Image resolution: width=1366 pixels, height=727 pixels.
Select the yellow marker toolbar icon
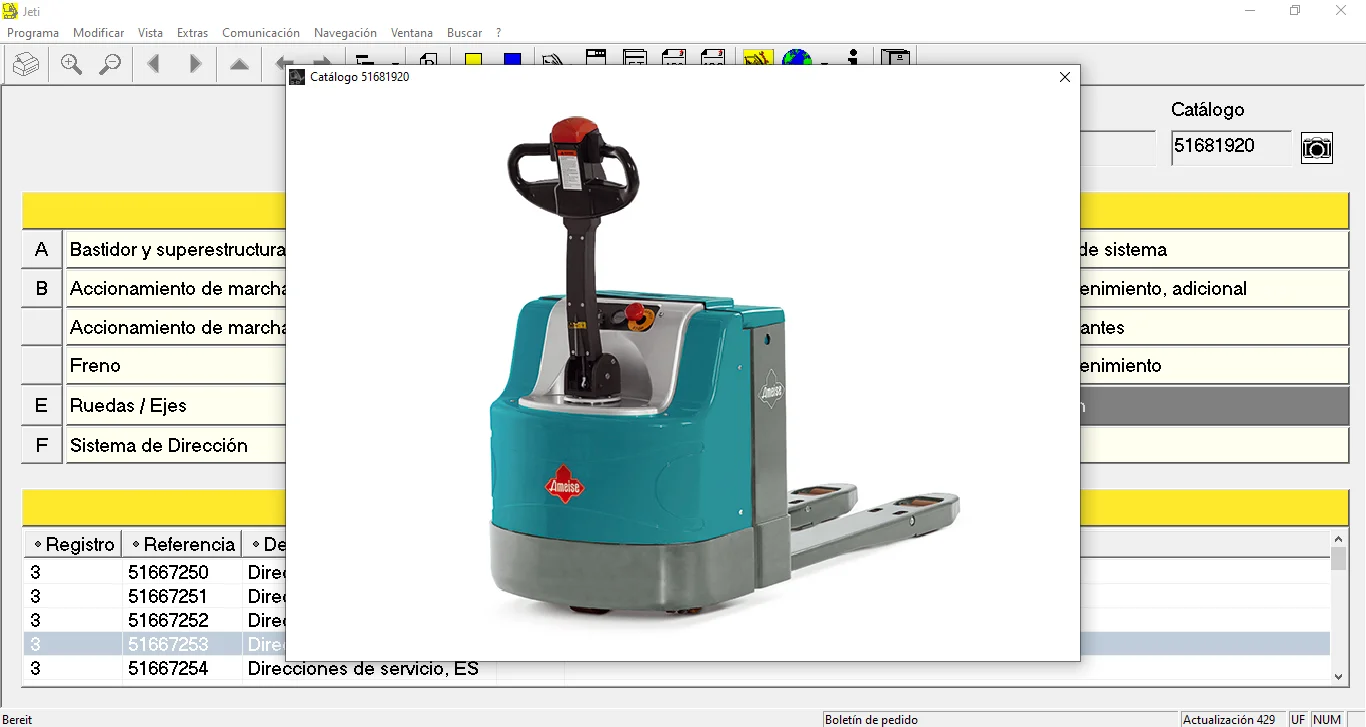point(473,60)
